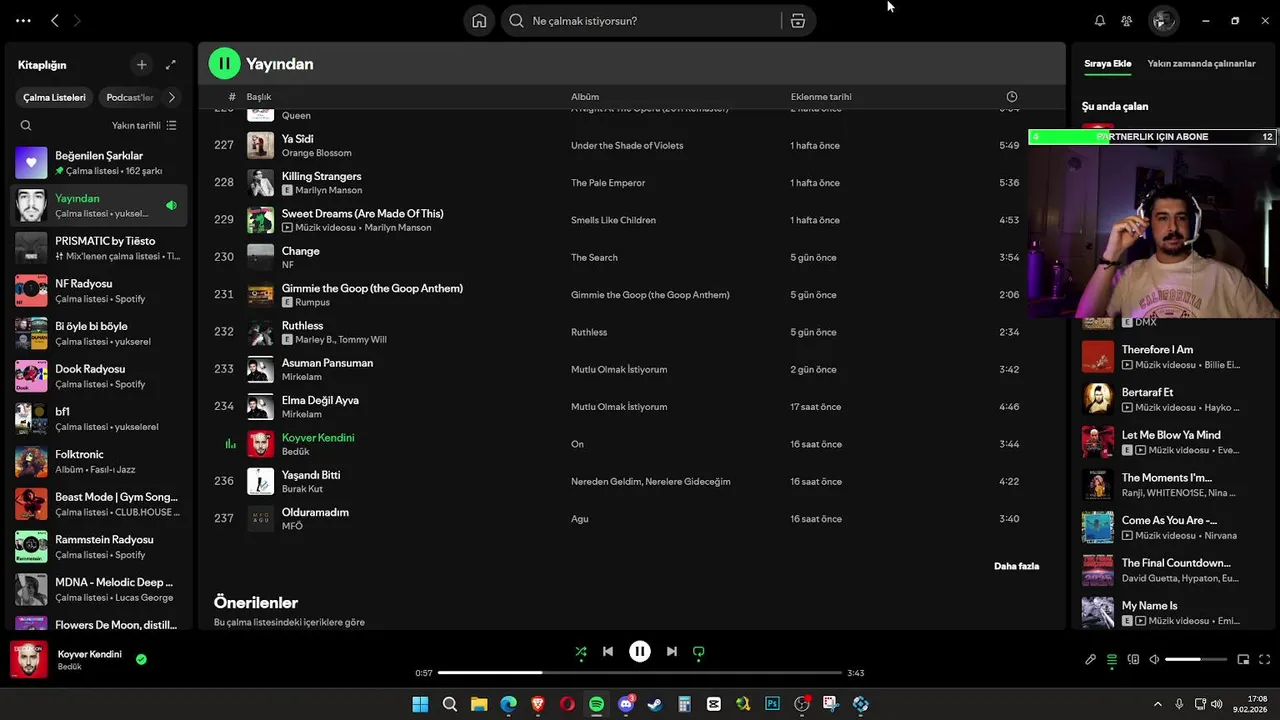Remove Koyver Kendini from liked via checkmark

(141, 659)
